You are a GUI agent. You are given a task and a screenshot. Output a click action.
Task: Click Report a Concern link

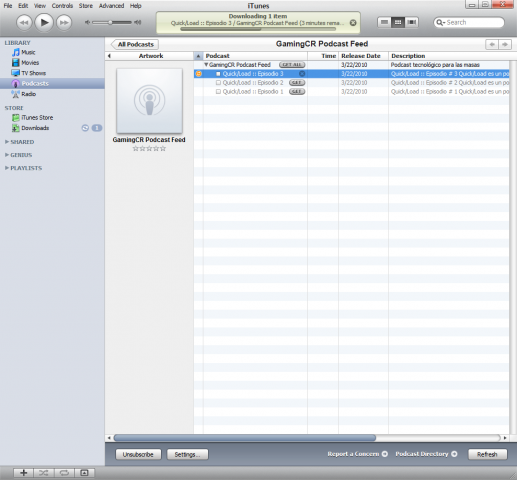(357, 454)
